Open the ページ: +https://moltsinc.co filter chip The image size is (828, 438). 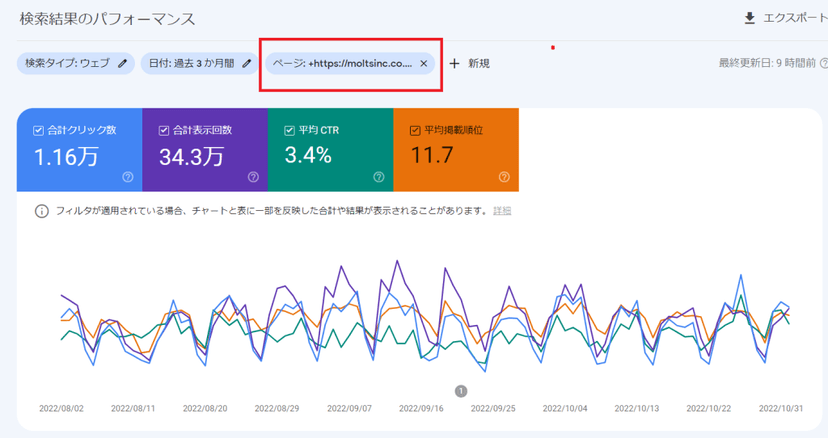click(x=350, y=63)
